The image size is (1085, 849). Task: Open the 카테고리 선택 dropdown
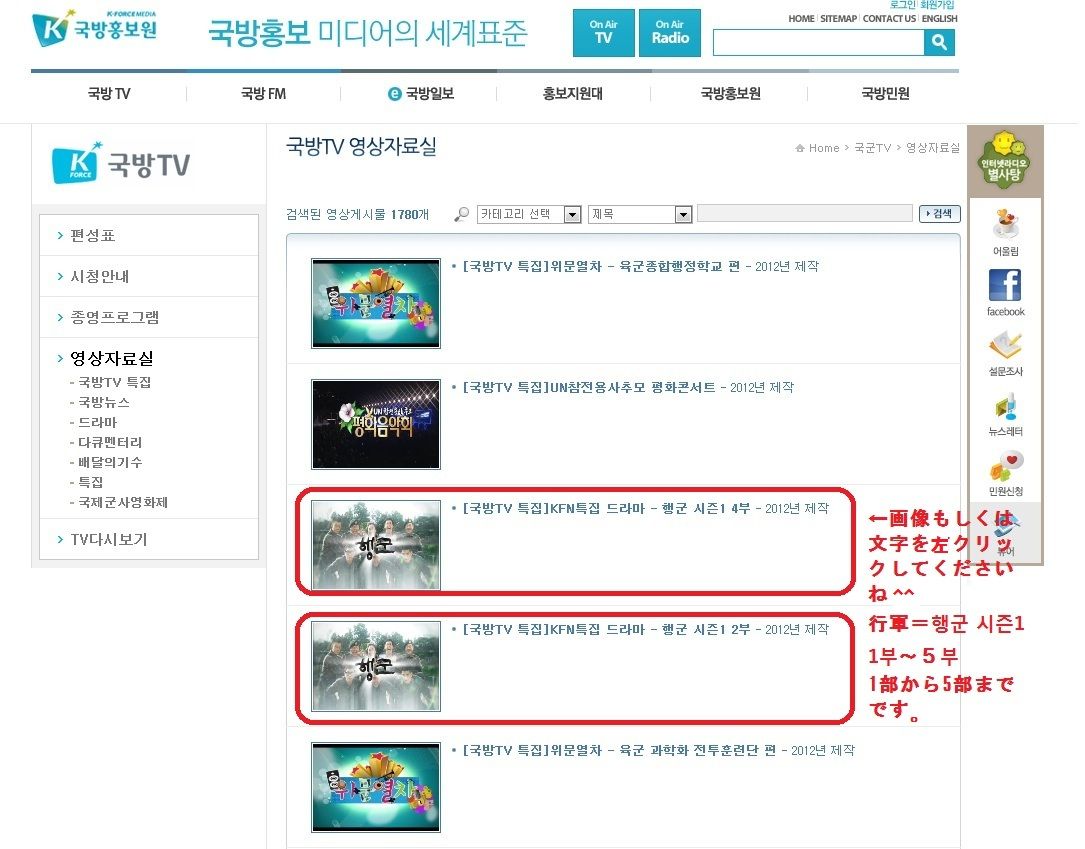point(529,214)
